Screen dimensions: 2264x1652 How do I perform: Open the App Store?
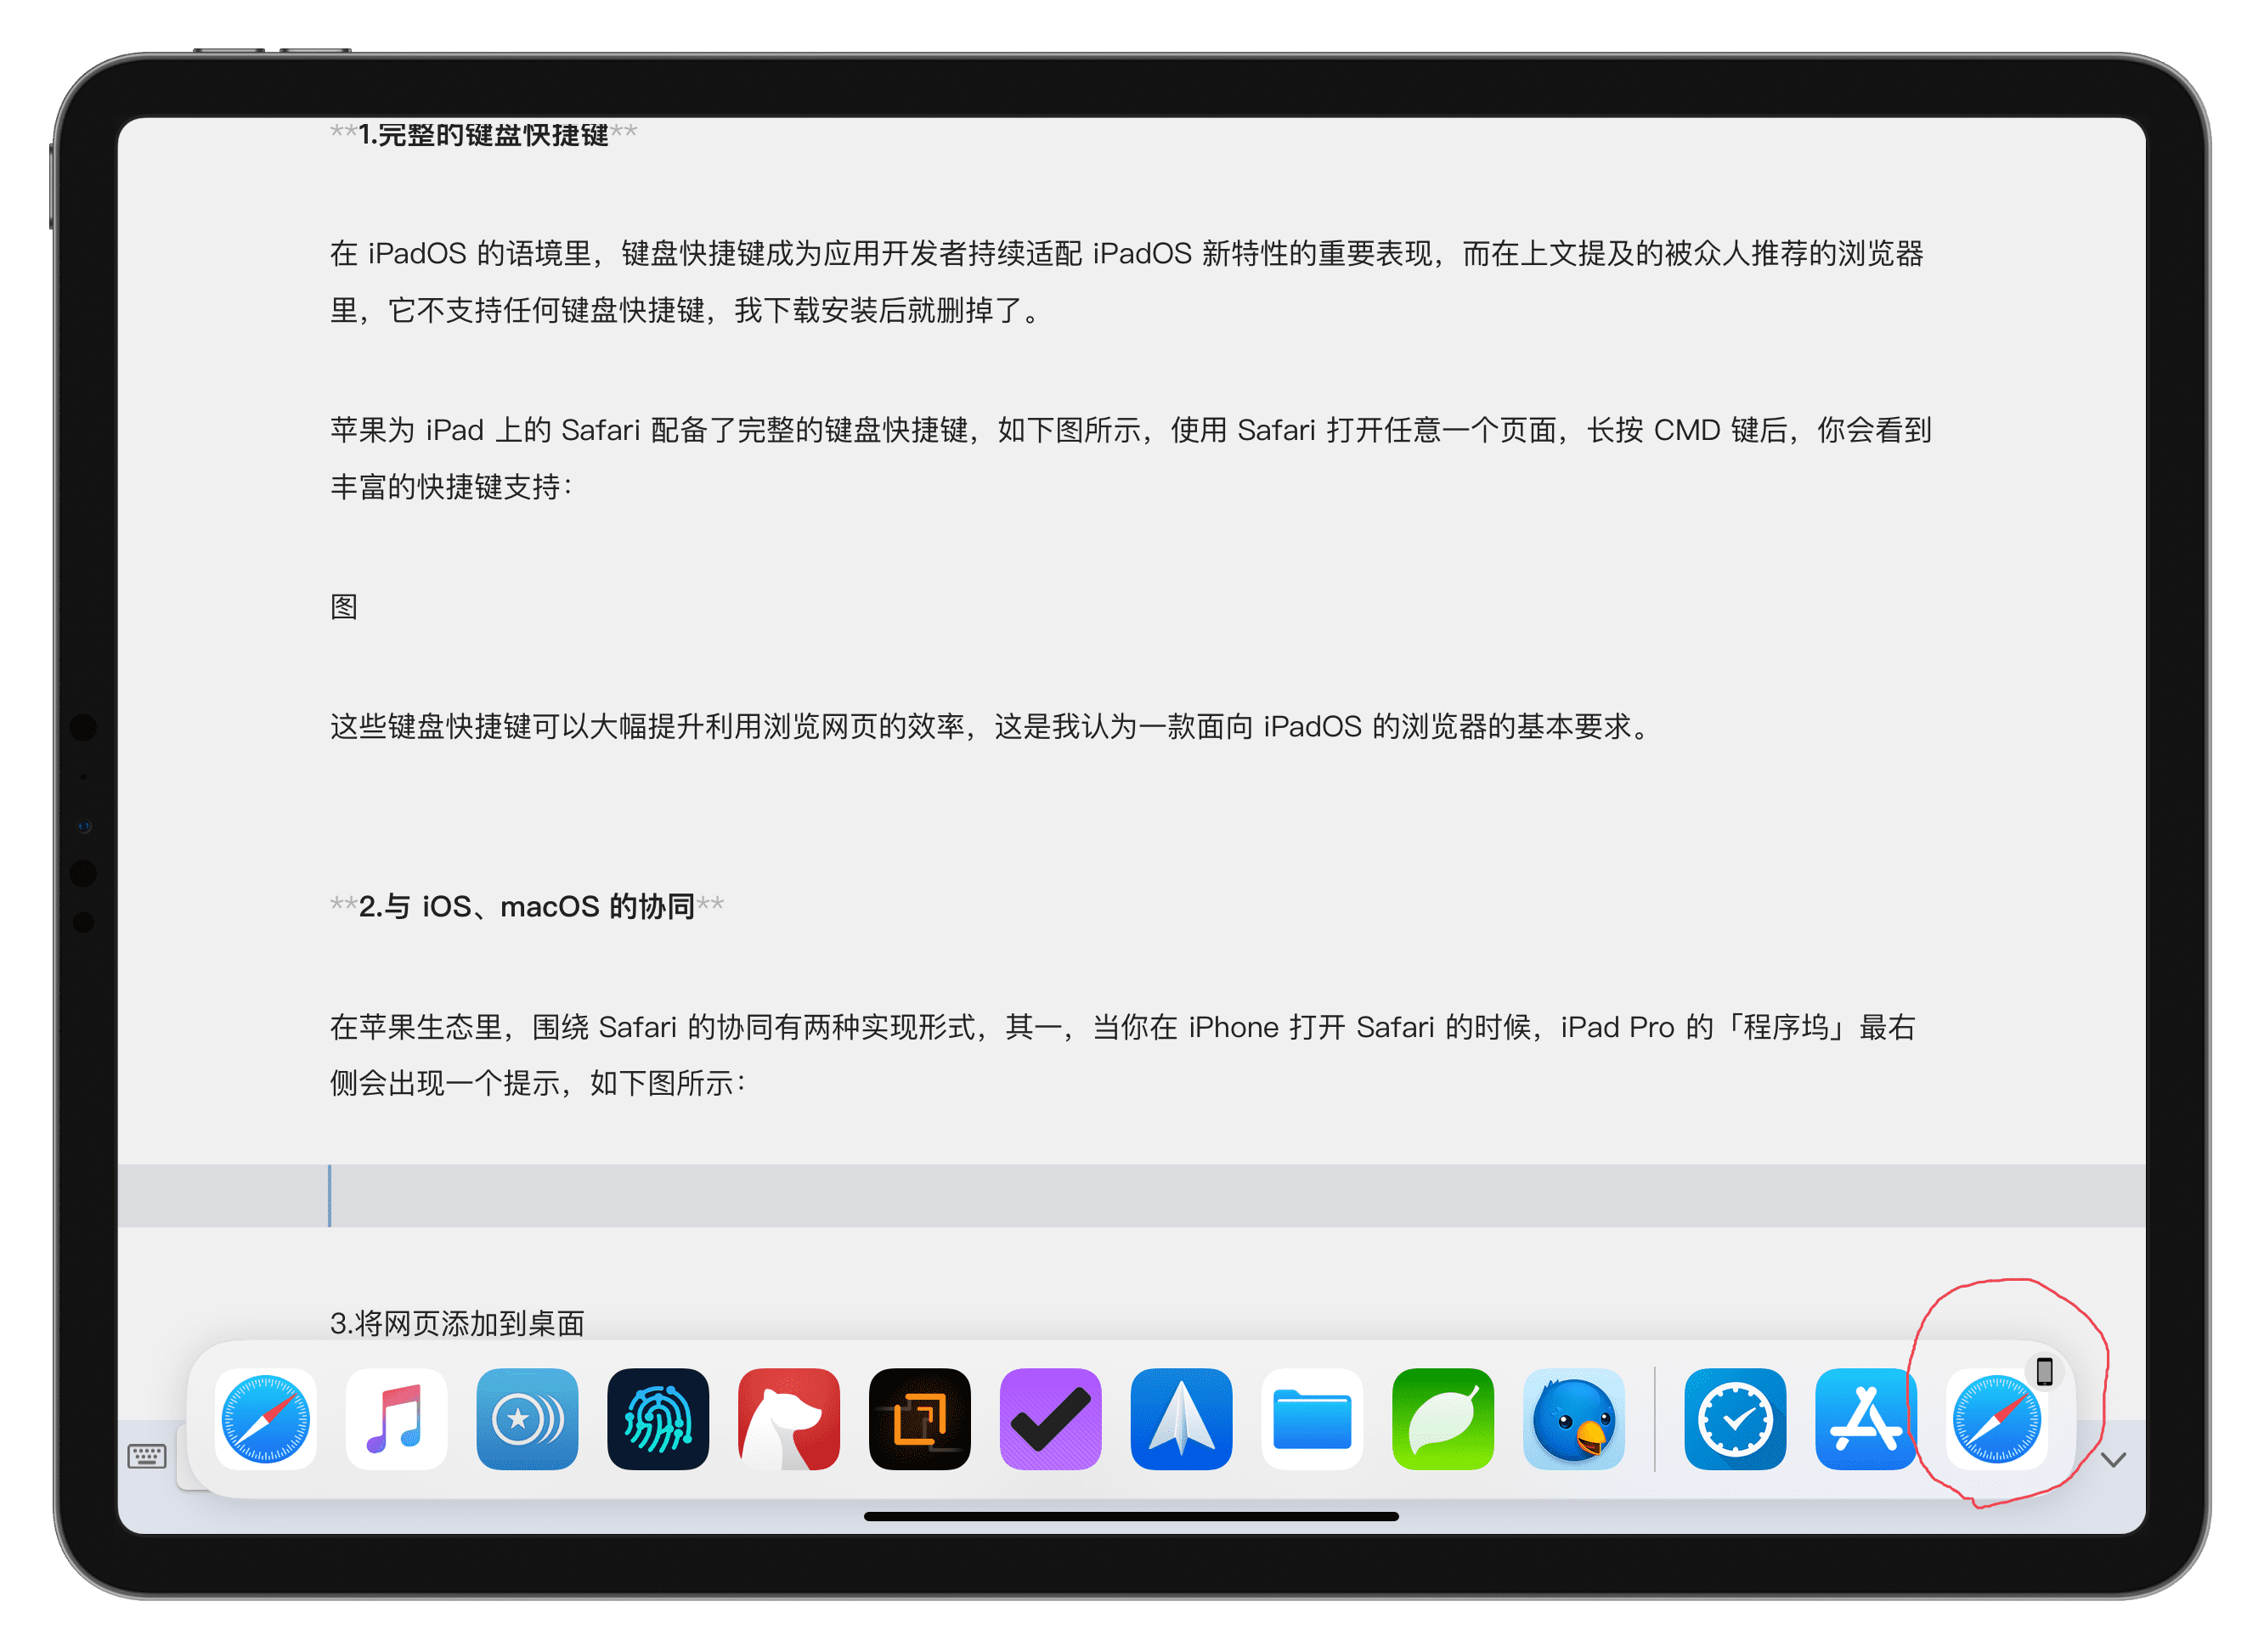[1866, 1419]
